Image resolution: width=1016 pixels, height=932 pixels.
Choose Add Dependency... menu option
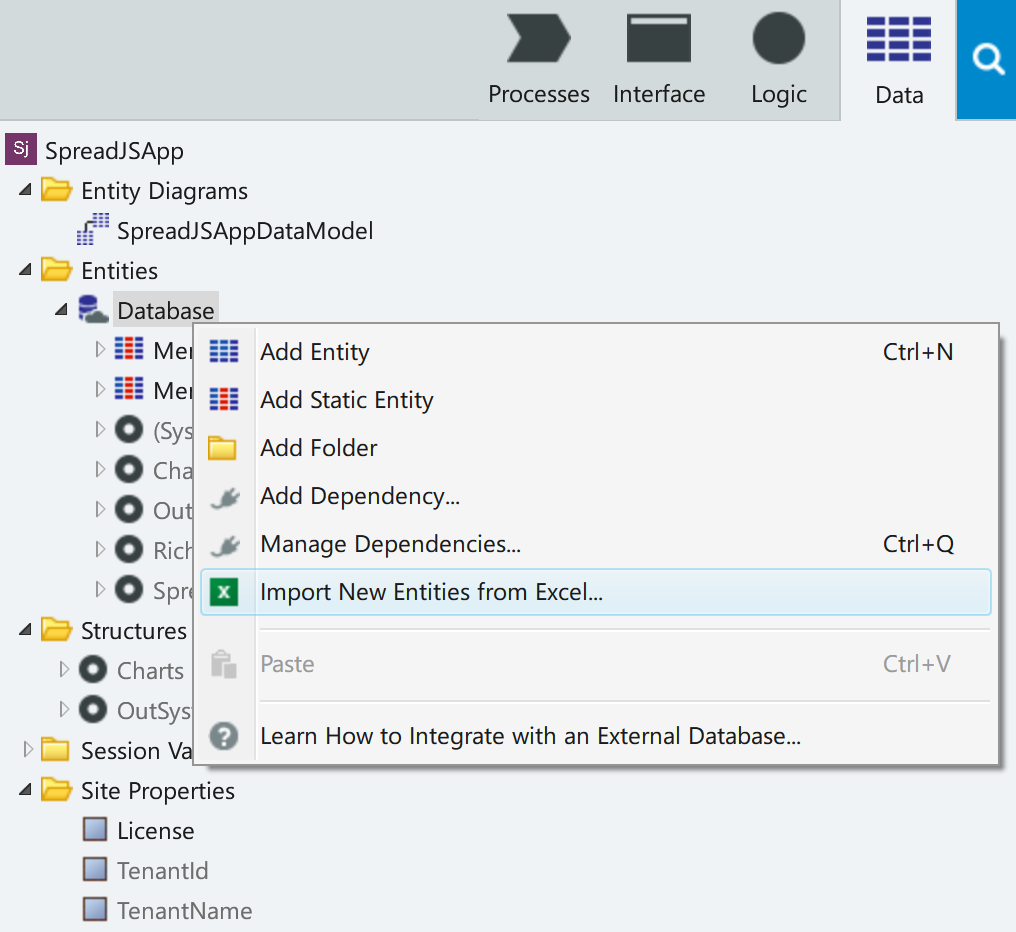595,496
